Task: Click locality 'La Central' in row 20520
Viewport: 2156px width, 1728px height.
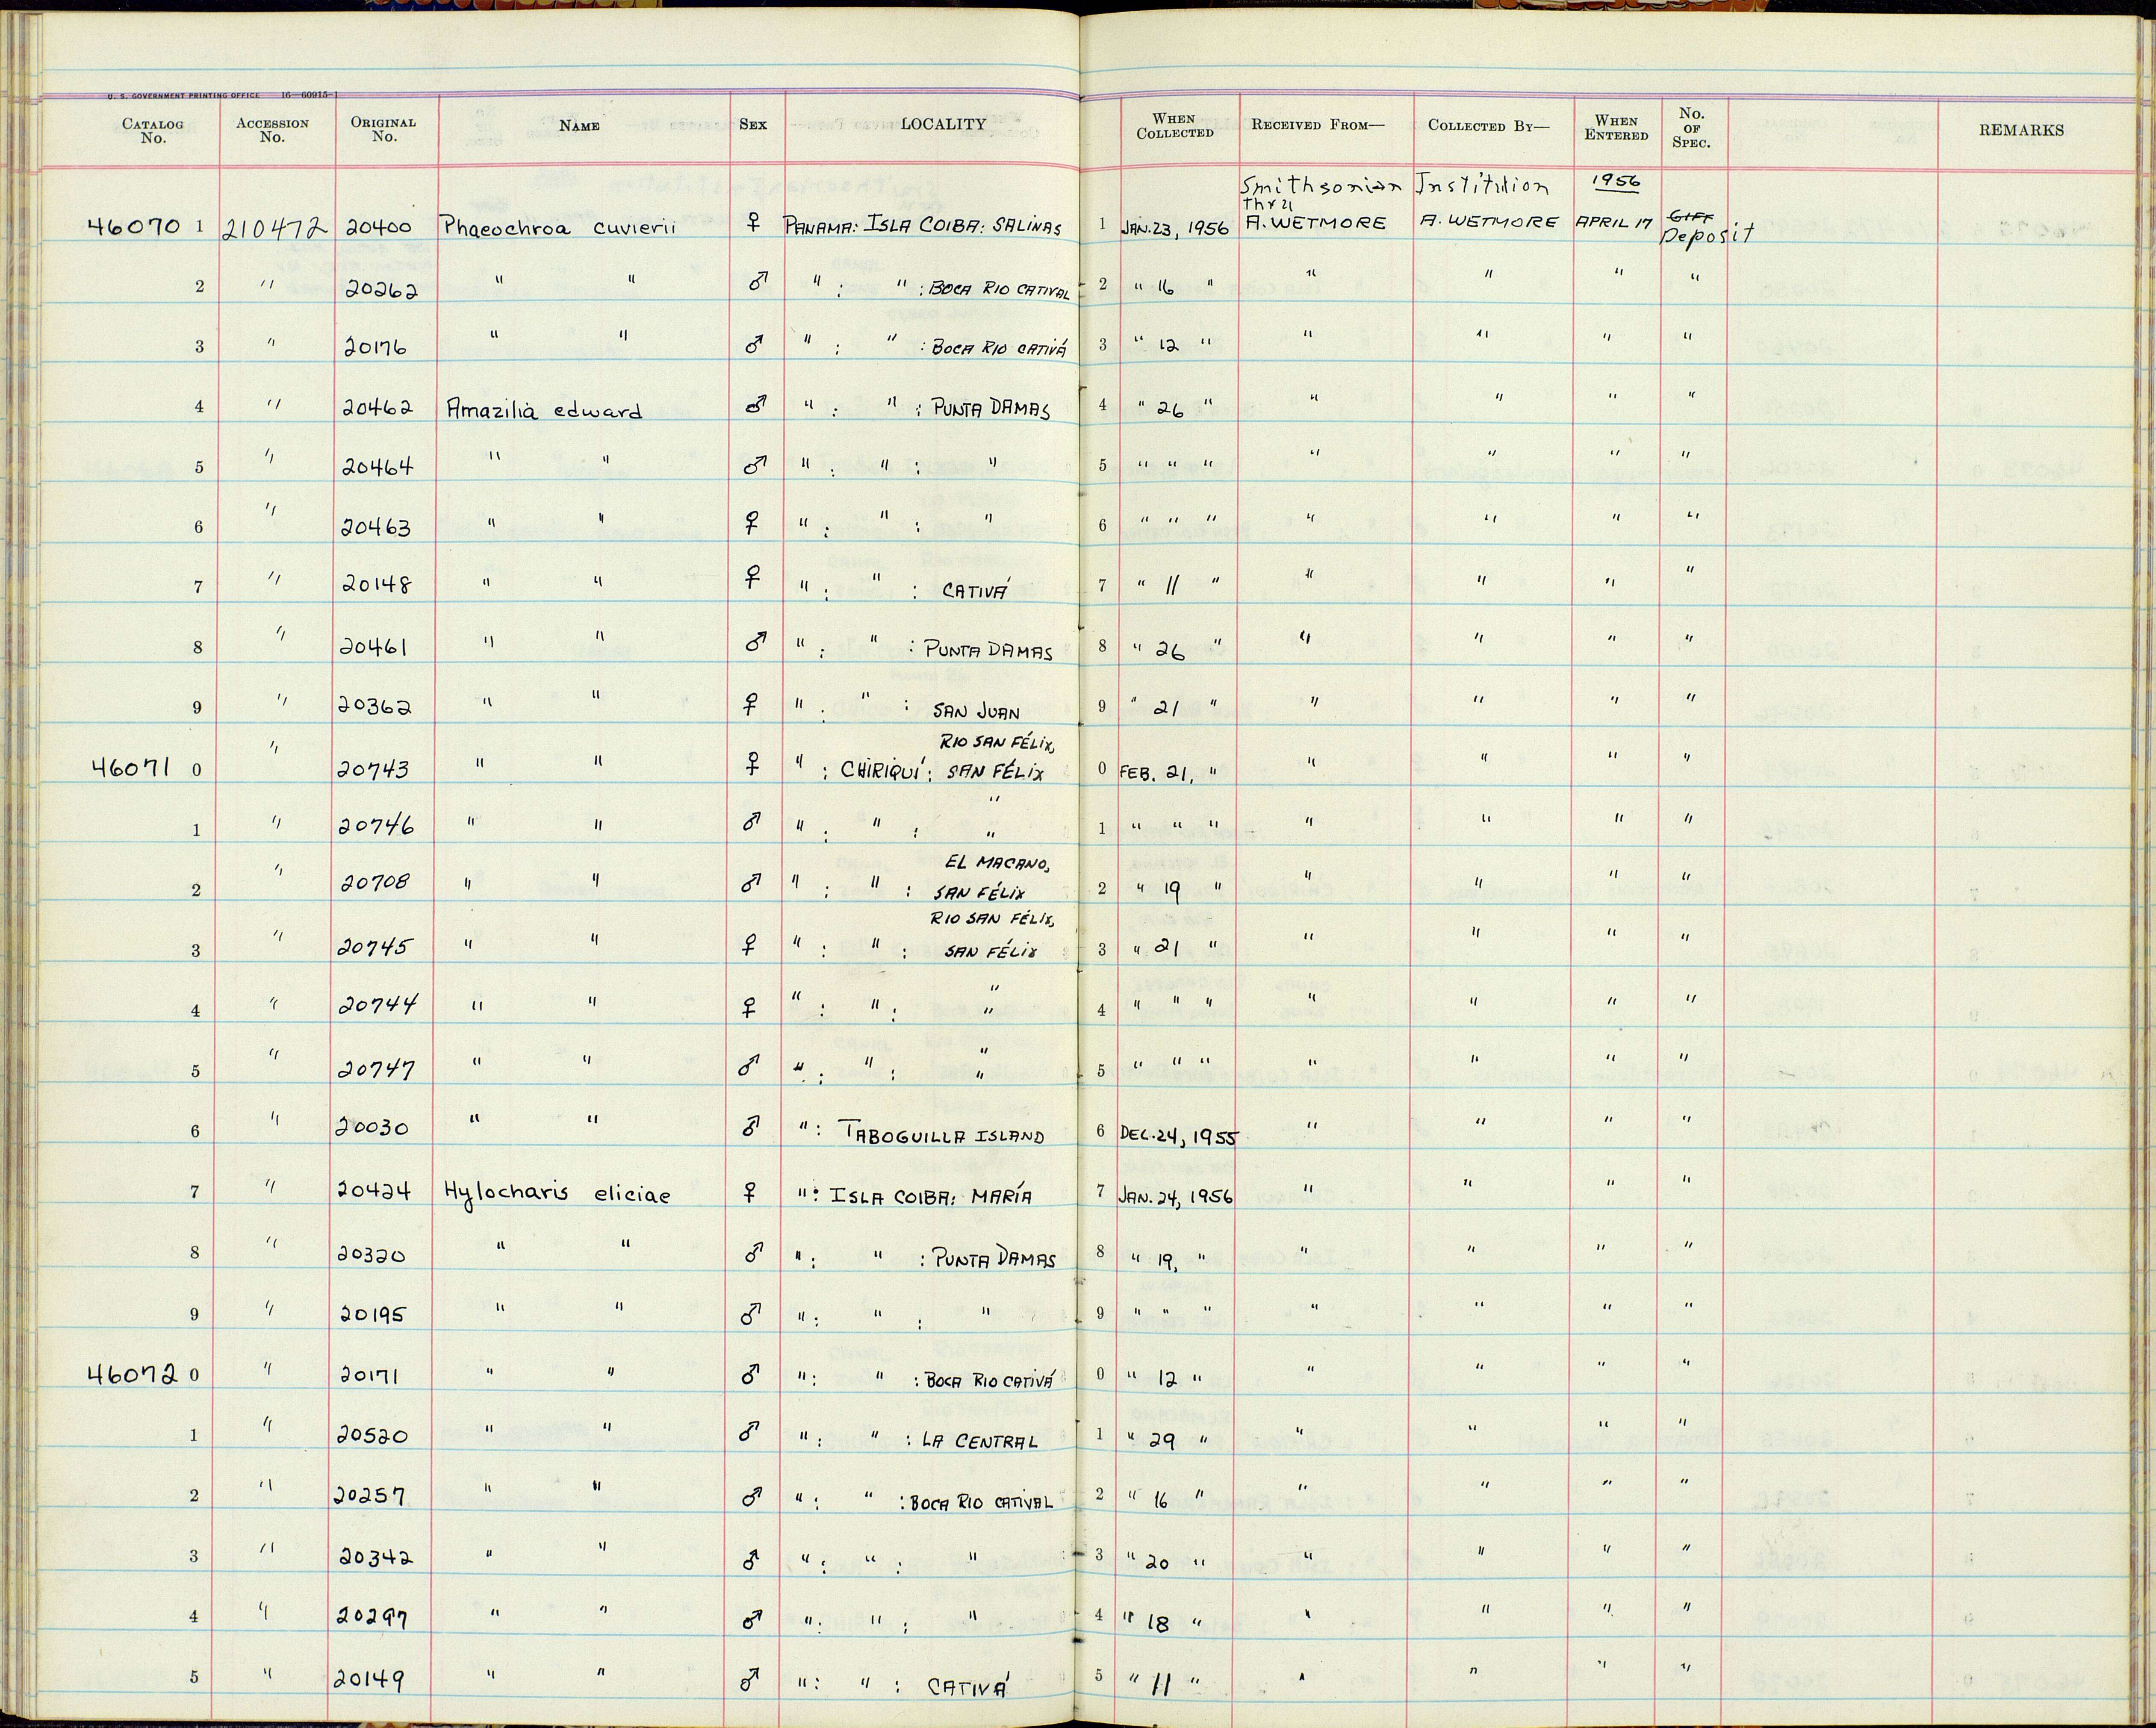Action: pyautogui.click(x=980, y=1441)
